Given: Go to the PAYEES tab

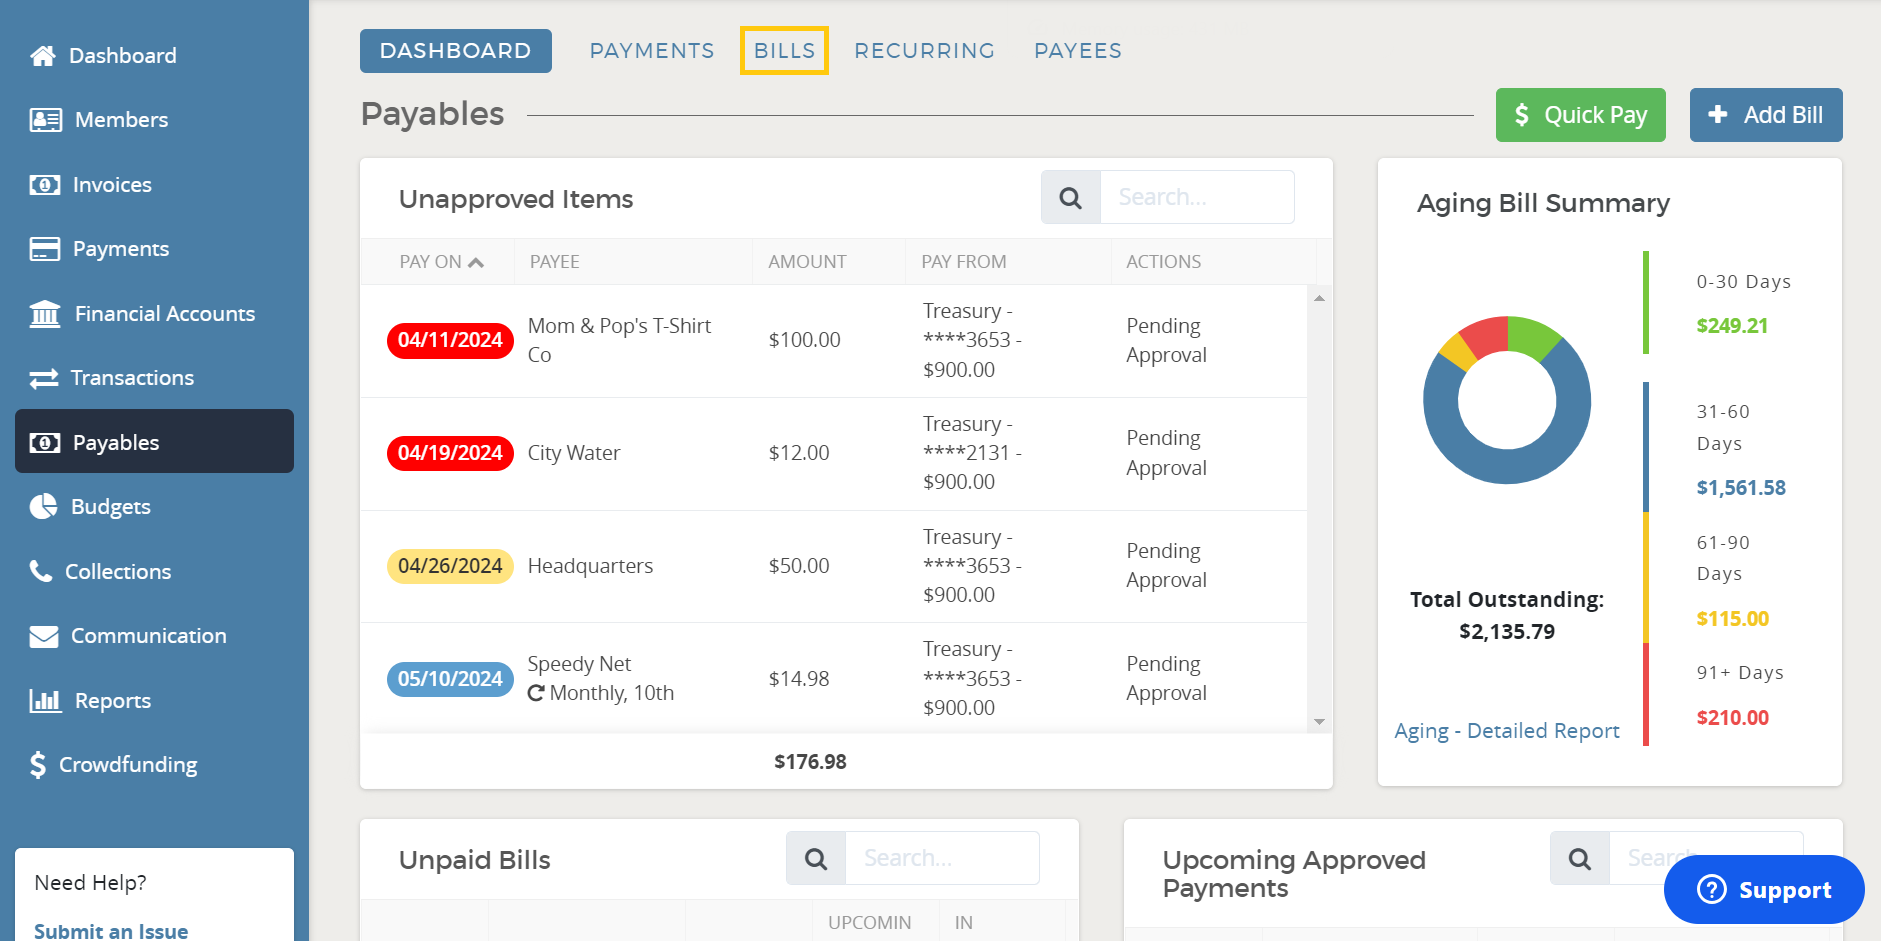Looking at the screenshot, I should click(1077, 51).
